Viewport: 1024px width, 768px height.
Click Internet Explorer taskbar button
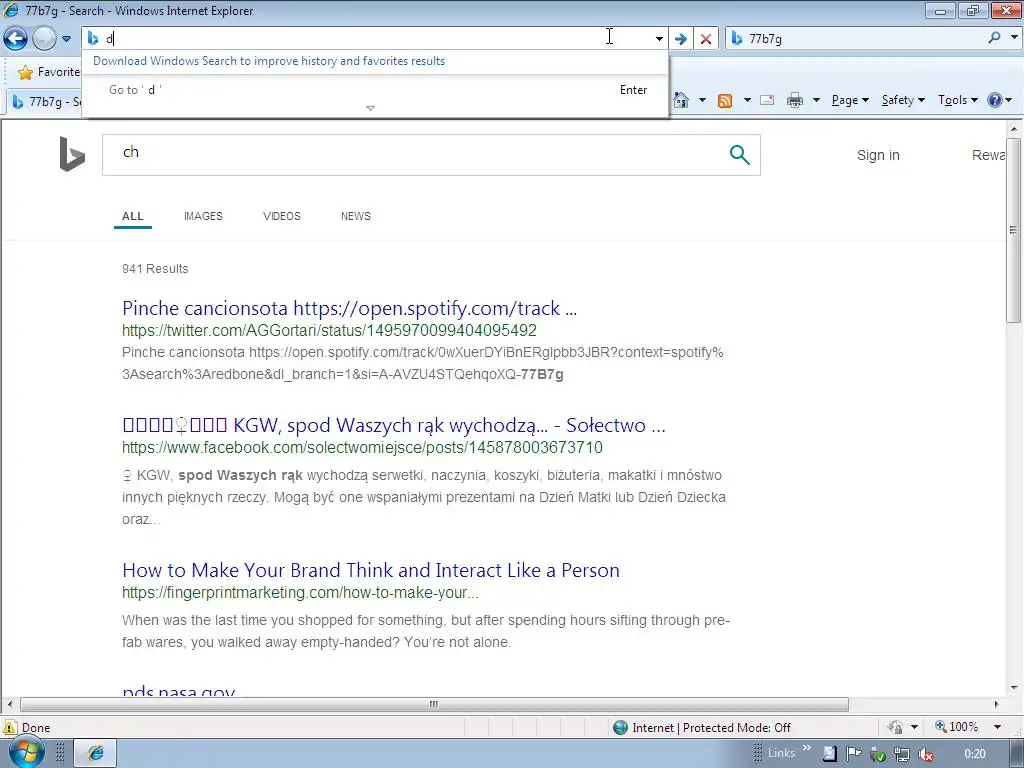(x=95, y=754)
